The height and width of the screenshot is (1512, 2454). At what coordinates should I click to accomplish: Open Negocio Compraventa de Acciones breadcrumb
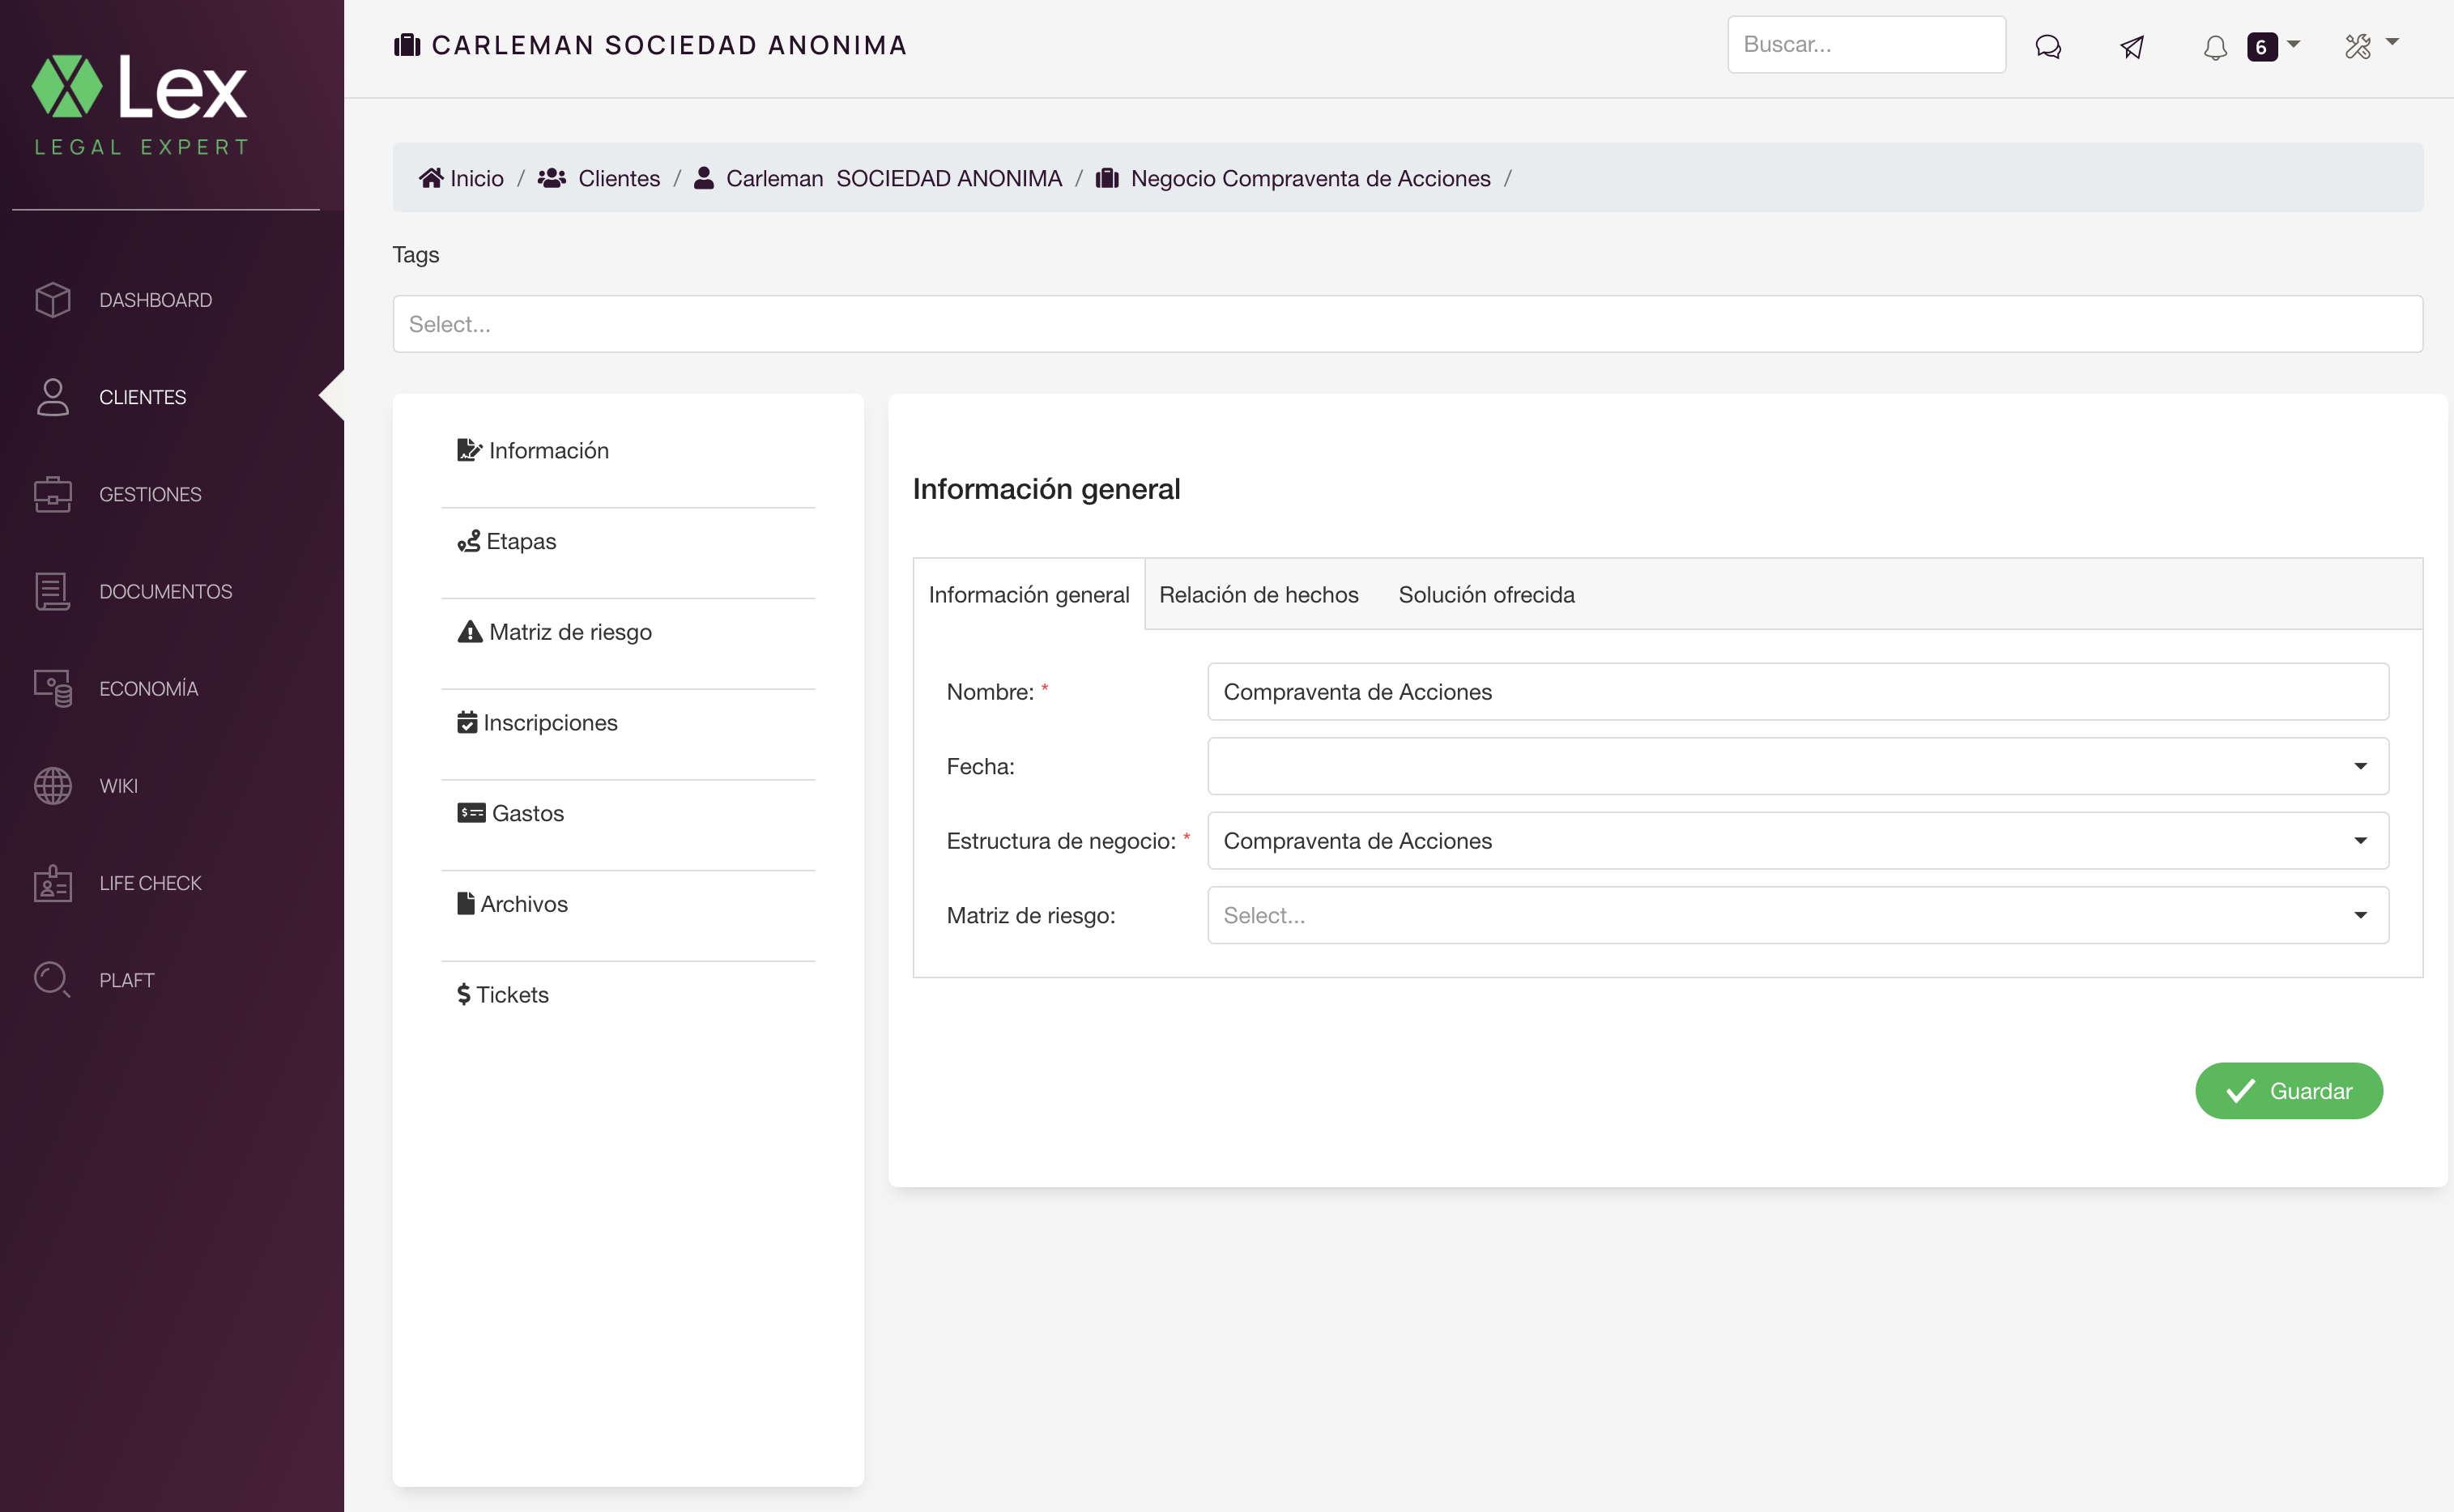click(1310, 178)
